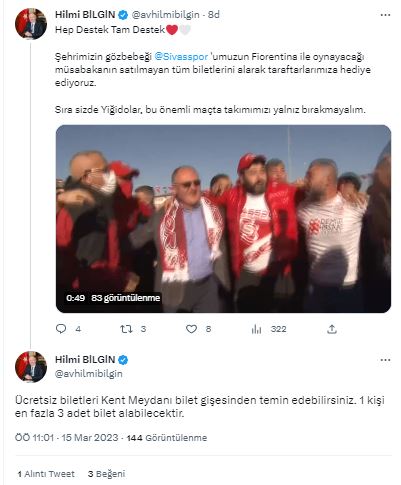Like the tweet using heart icon
Screen dimensions: 401x485
[191, 329]
